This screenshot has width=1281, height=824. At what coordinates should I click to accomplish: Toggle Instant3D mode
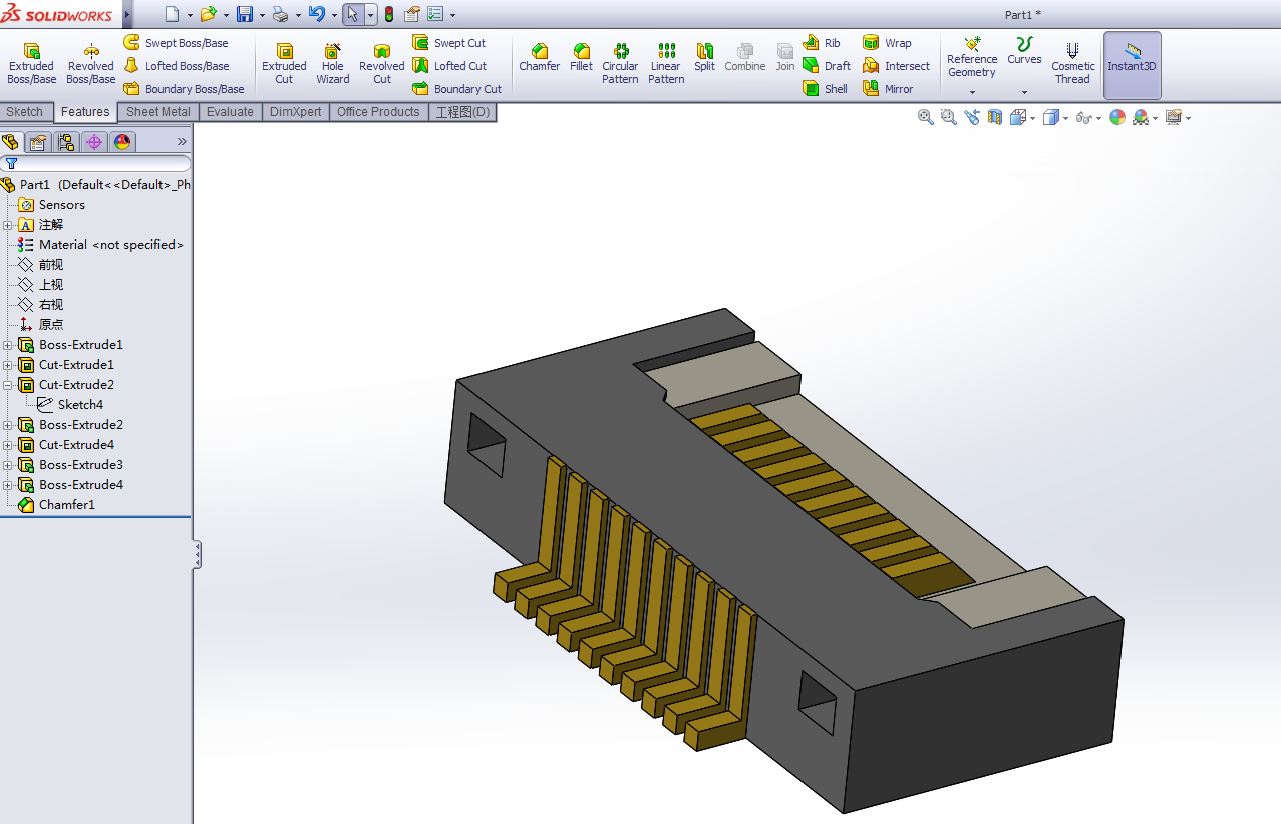click(1132, 65)
